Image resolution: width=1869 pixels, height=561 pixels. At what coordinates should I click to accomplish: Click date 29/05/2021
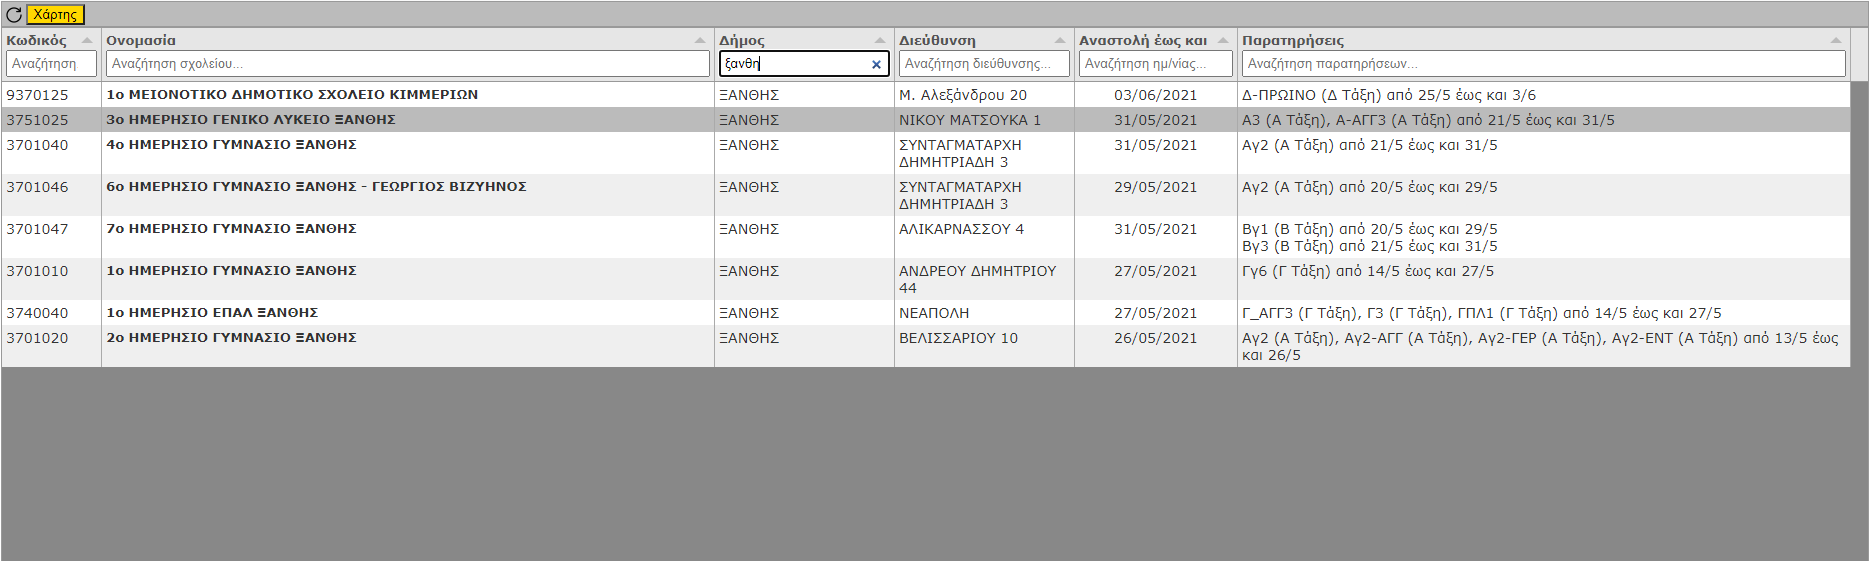click(1155, 187)
